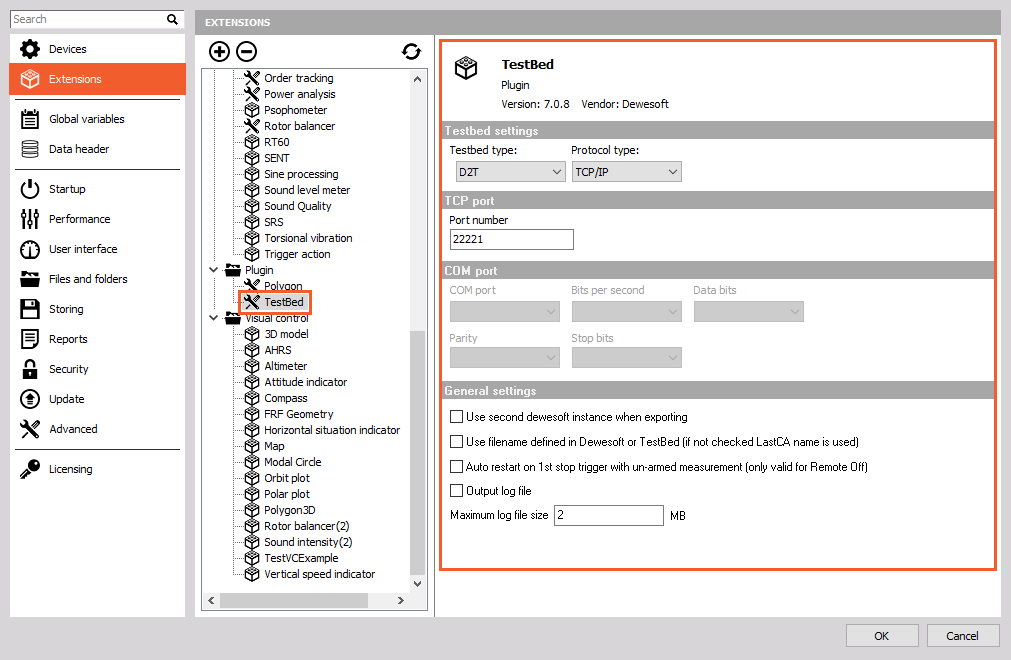
Task: Click the Performance sliders icon
Action: [x=30, y=219]
